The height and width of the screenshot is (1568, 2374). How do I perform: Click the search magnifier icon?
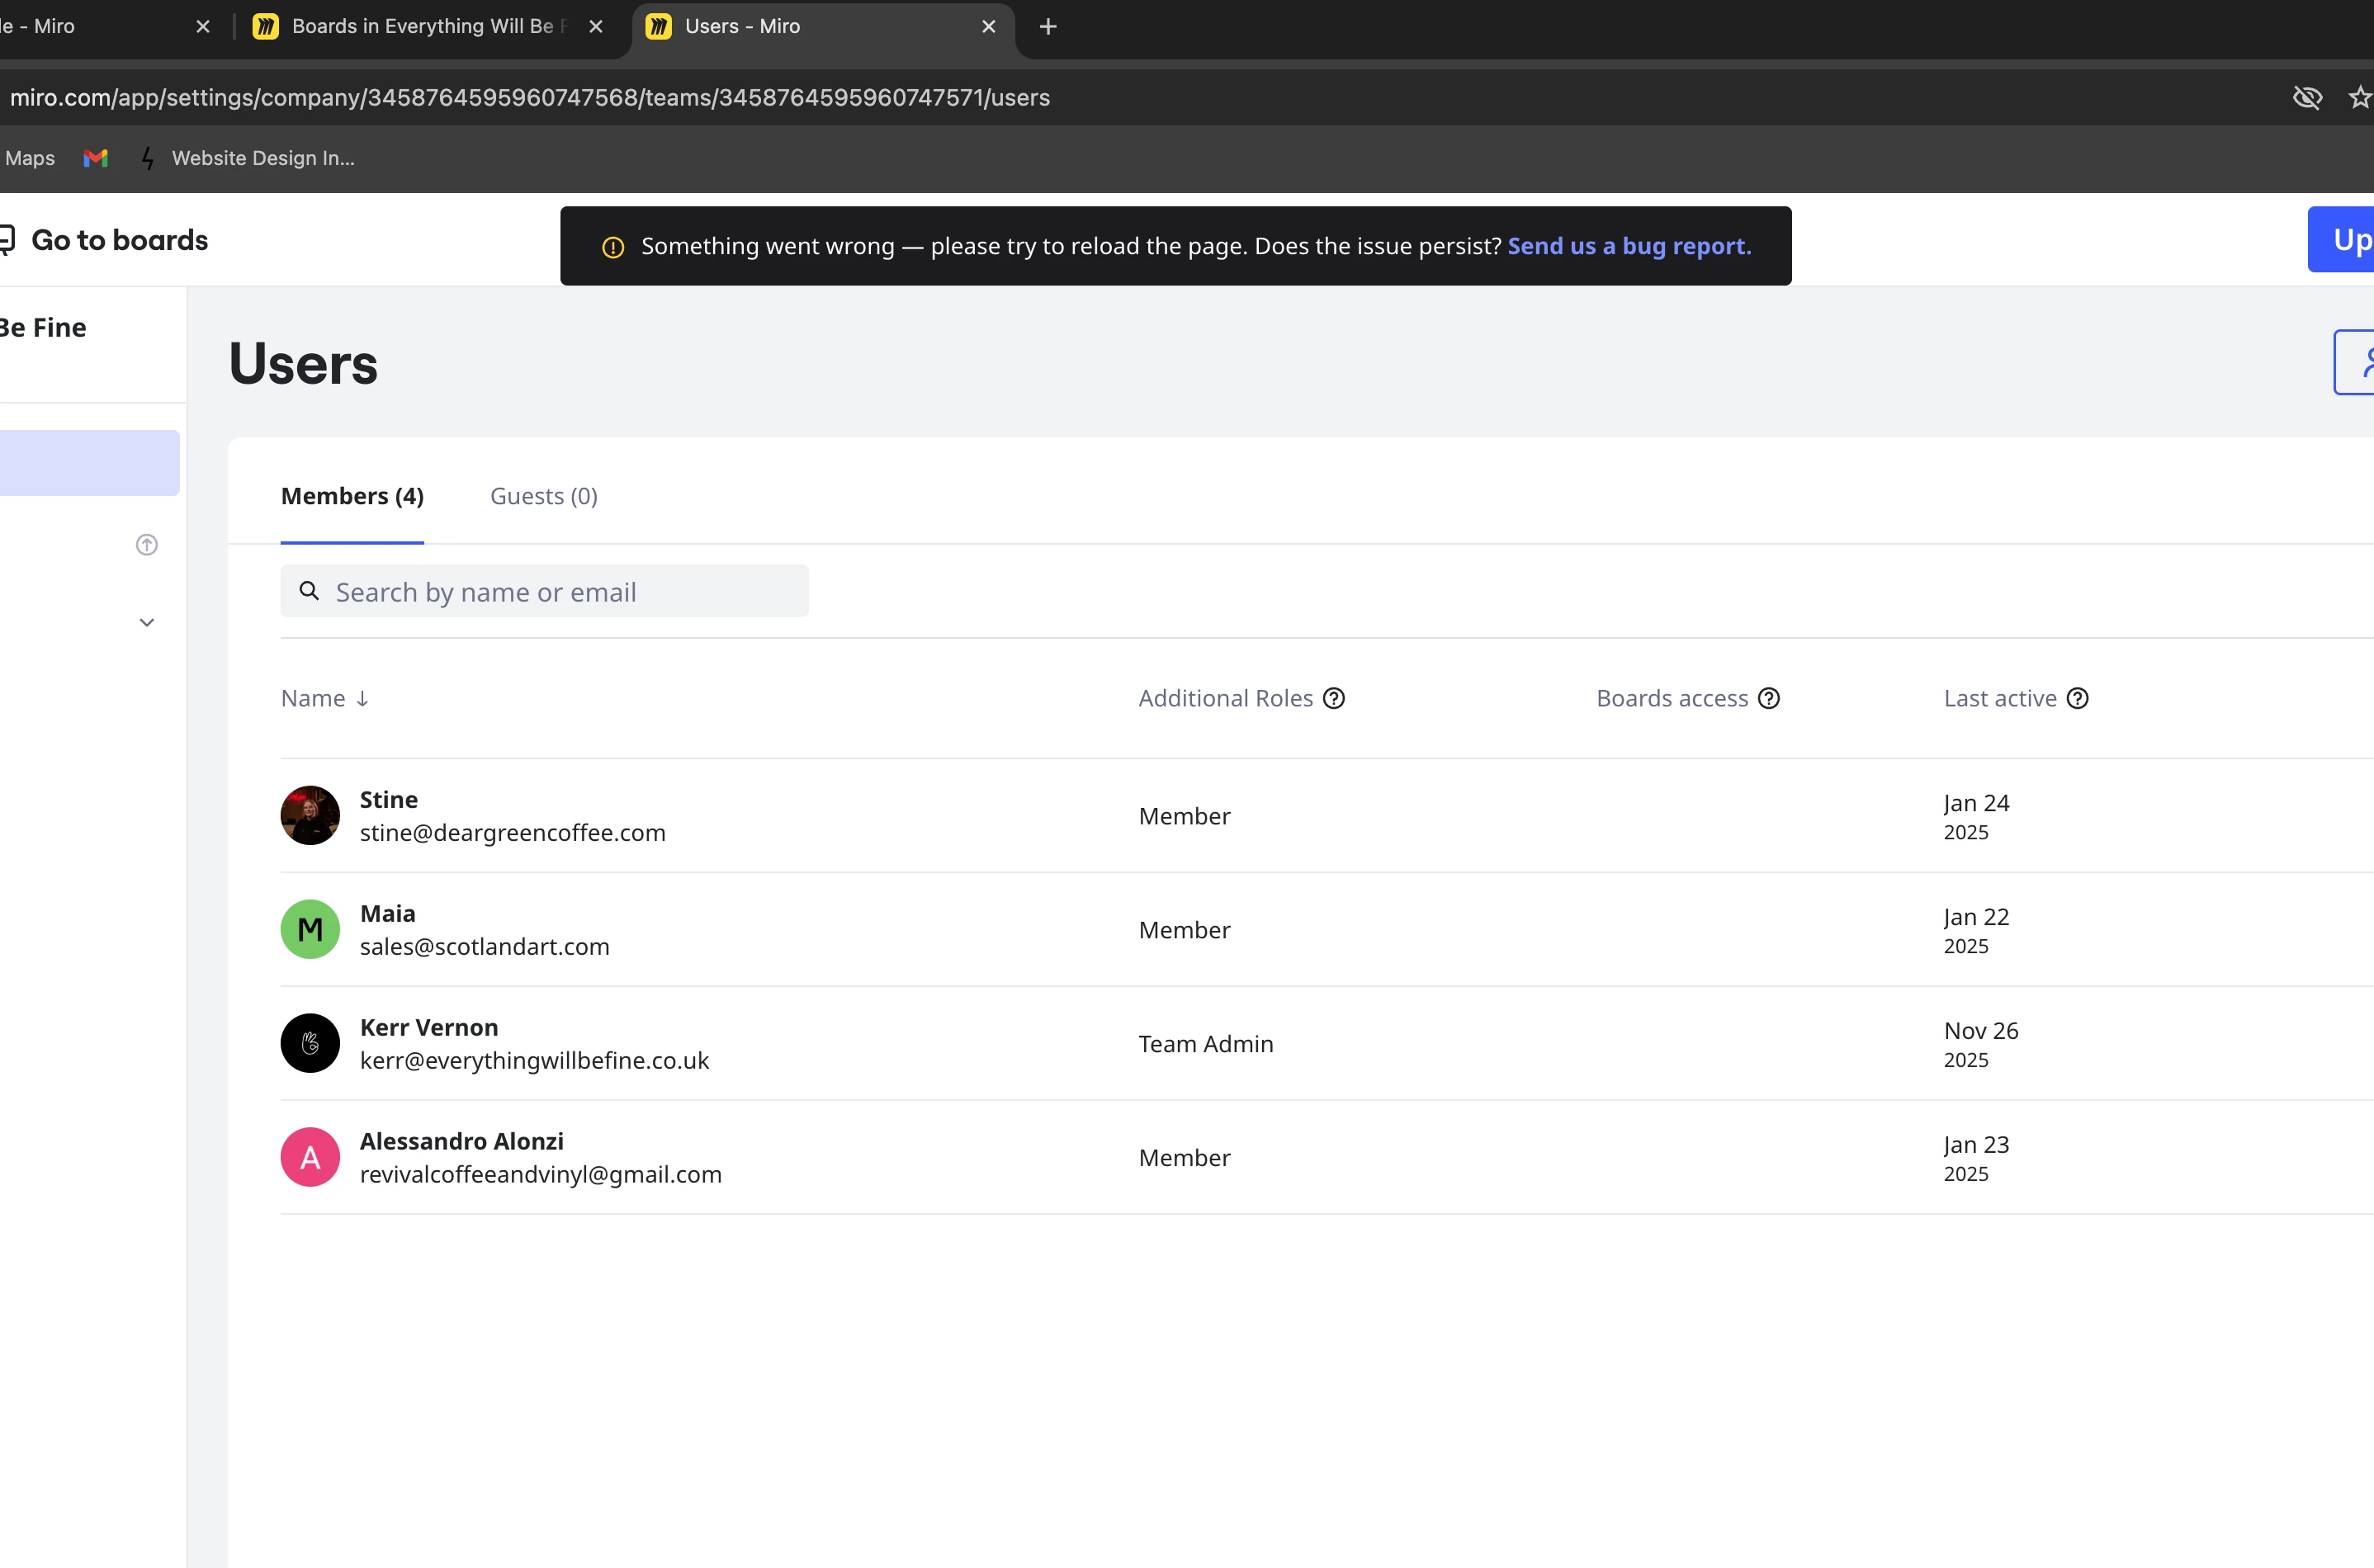click(310, 591)
